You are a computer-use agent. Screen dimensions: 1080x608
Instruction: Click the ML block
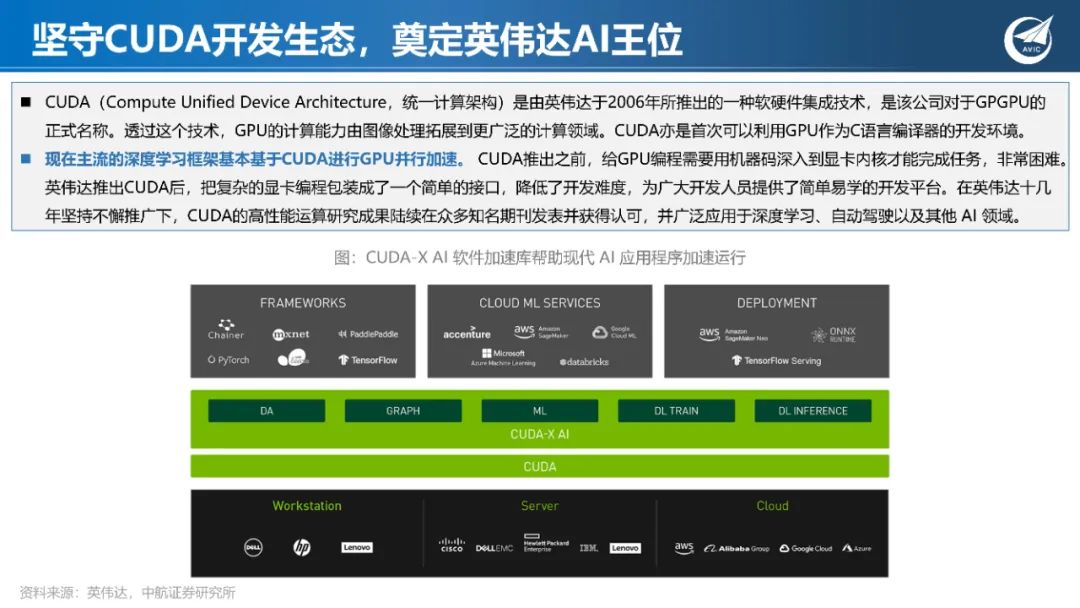(x=539, y=410)
